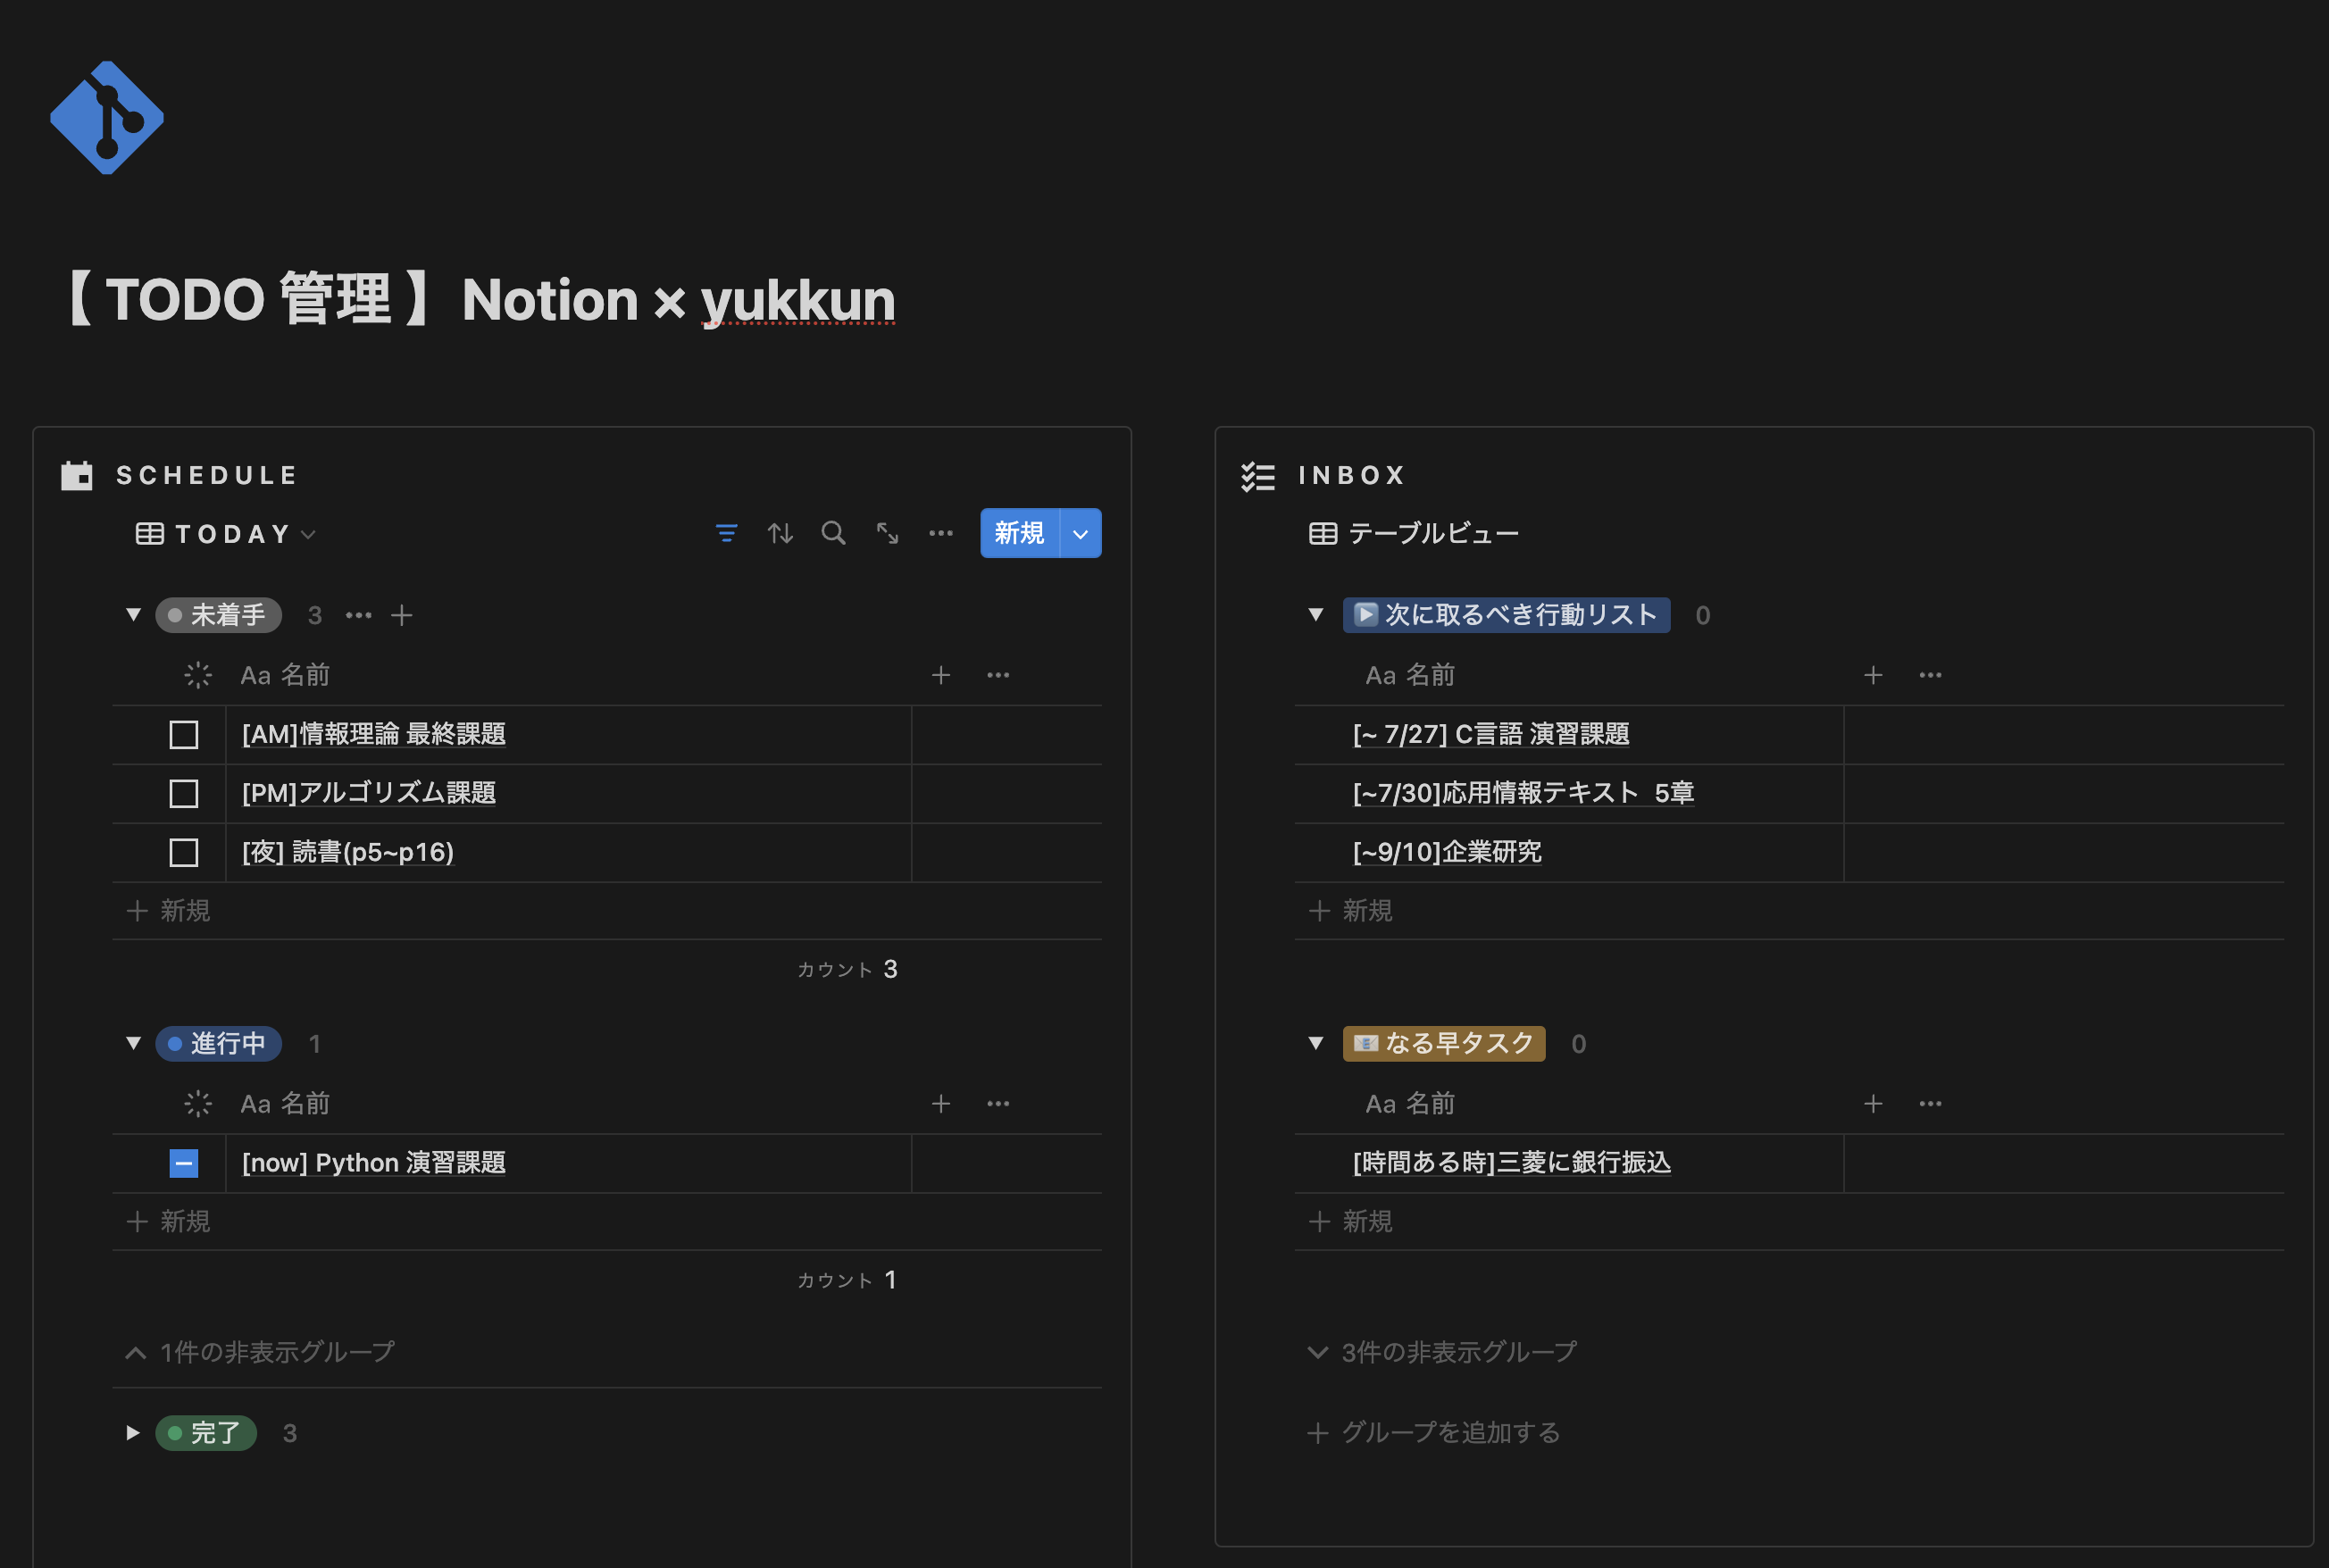Toggle the [now] Python 演習課題 checkbox
The width and height of the screenshot is (2329, 1568).
point(184,1163)
